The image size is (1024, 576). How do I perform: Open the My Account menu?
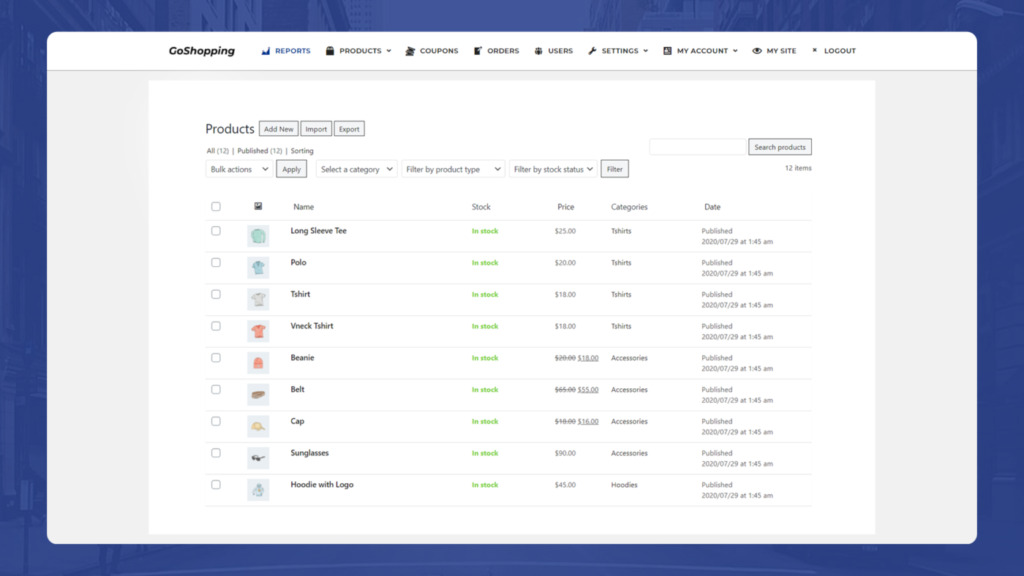tap(700, 51)
